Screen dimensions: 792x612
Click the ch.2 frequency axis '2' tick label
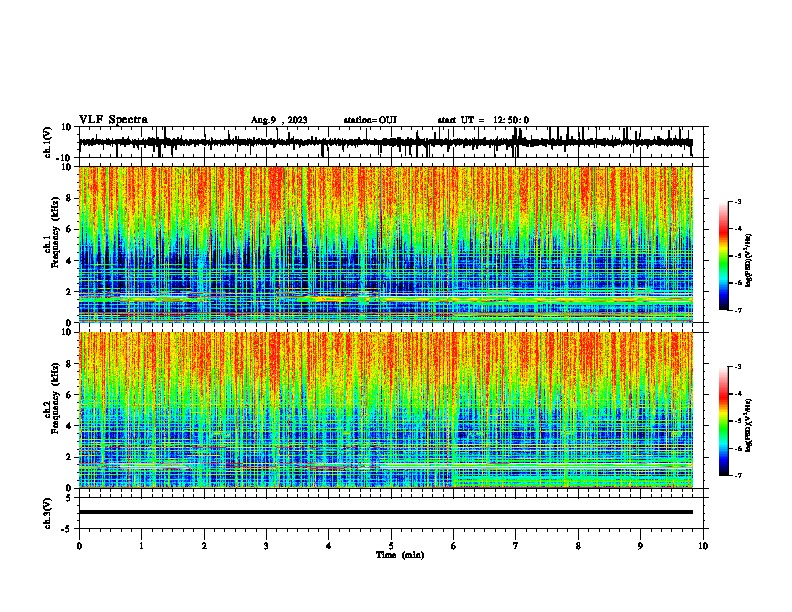69,457
